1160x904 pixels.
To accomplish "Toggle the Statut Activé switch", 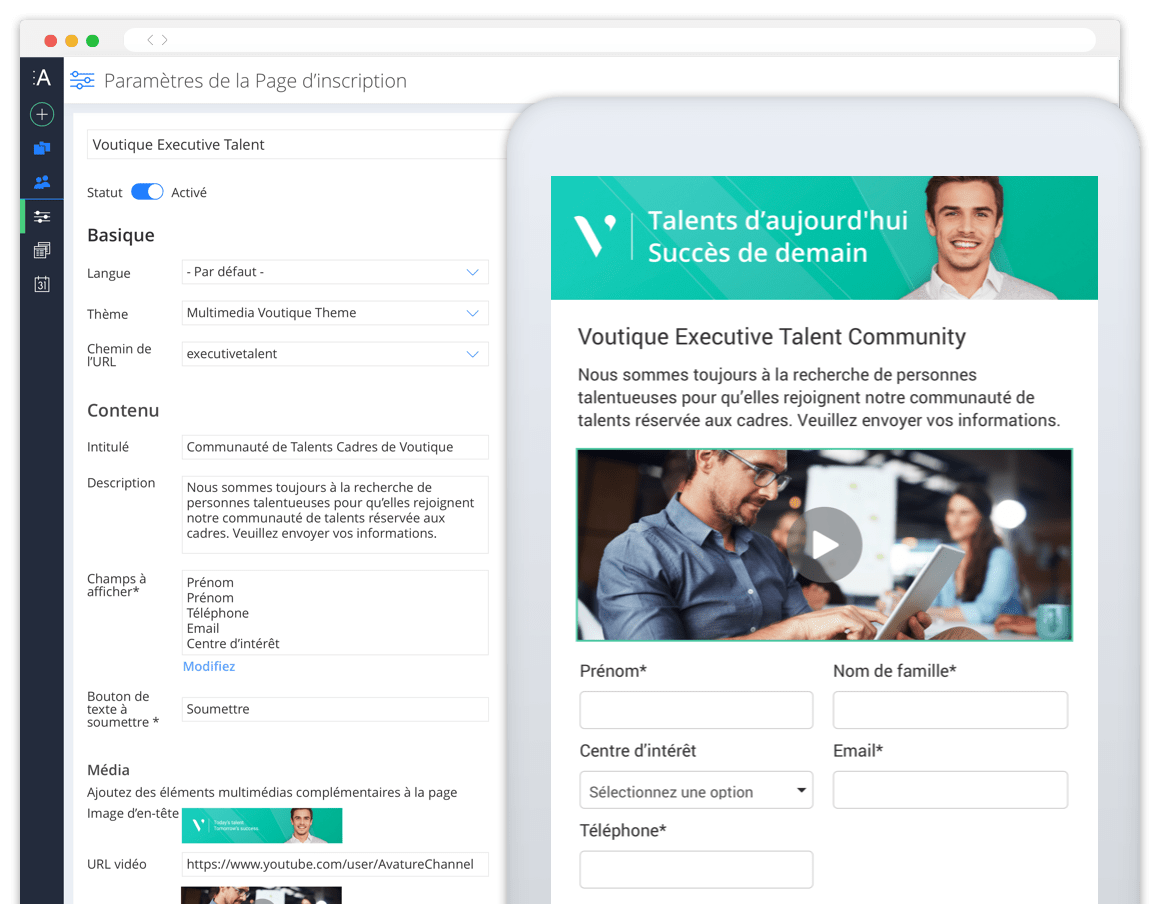I will tap(147, 192).
